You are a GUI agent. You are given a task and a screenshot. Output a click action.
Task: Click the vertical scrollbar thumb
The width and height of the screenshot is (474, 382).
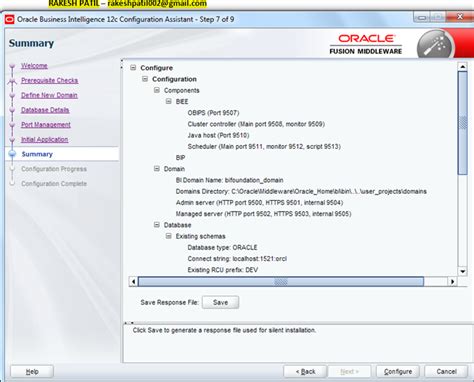click(463, 123)
